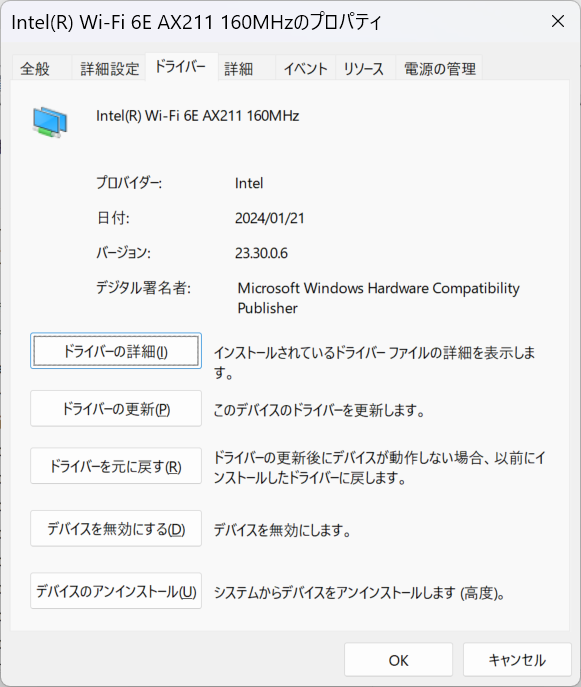Click the system uninstall description text (高度)
581x687 pixels.
pyautogui.click(x=359, y=593)
